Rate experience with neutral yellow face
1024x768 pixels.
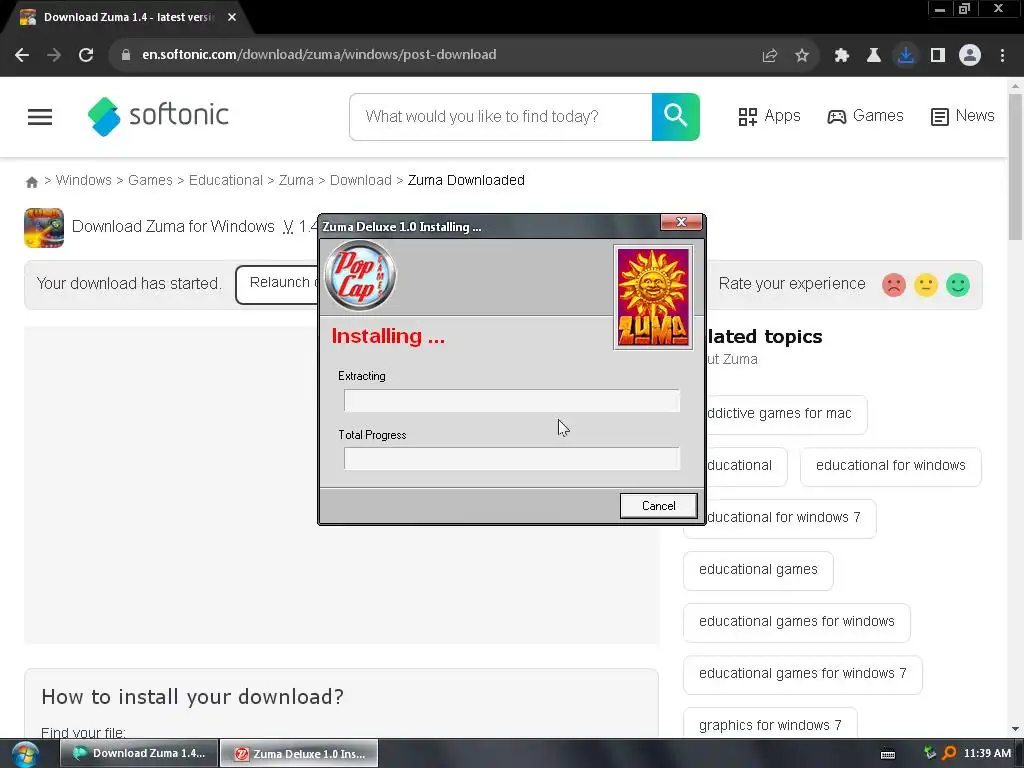925,285
